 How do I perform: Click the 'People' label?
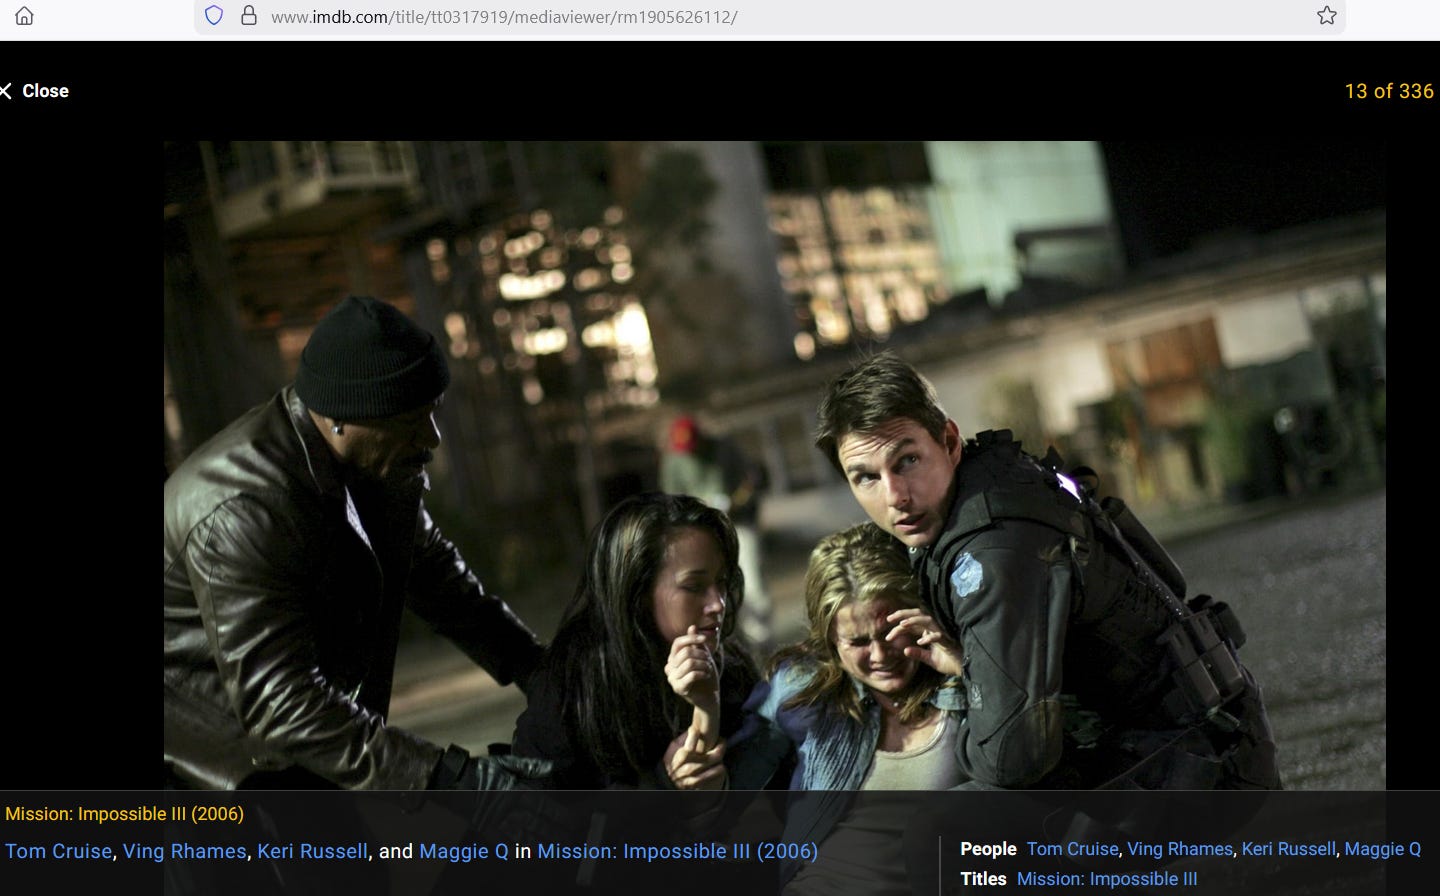[988, 849]
